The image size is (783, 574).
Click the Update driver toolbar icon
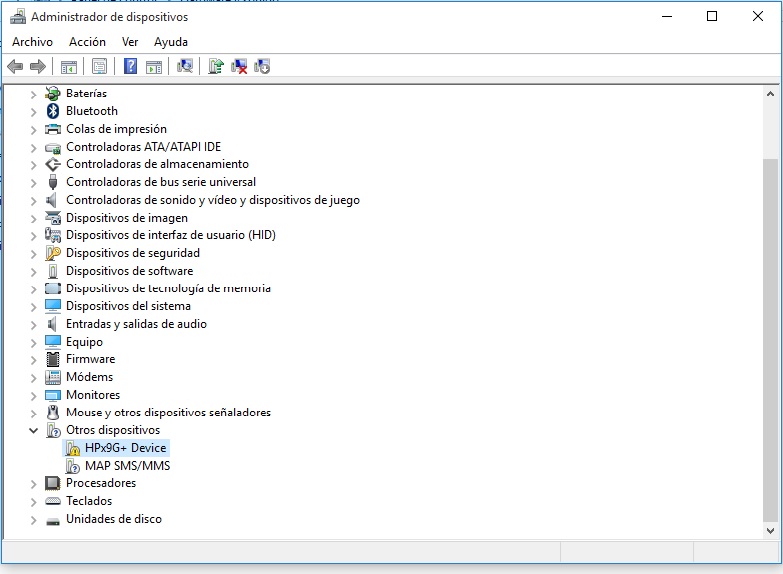pyautogui.click(x=215, y=67)
